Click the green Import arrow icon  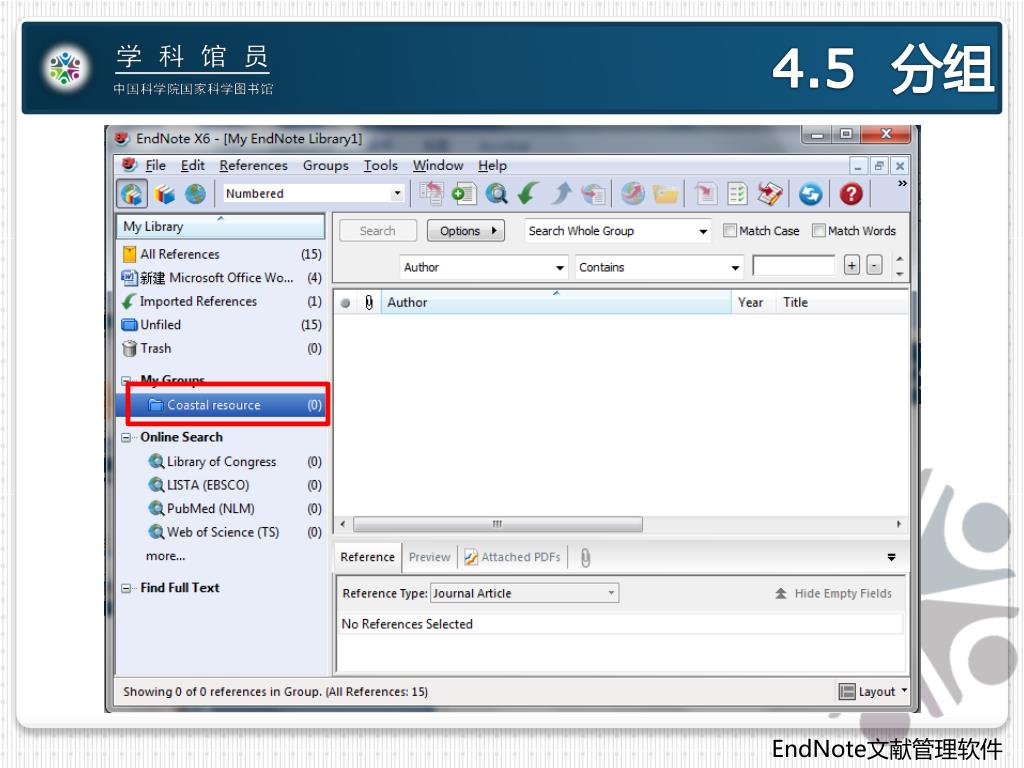[528, 194]
